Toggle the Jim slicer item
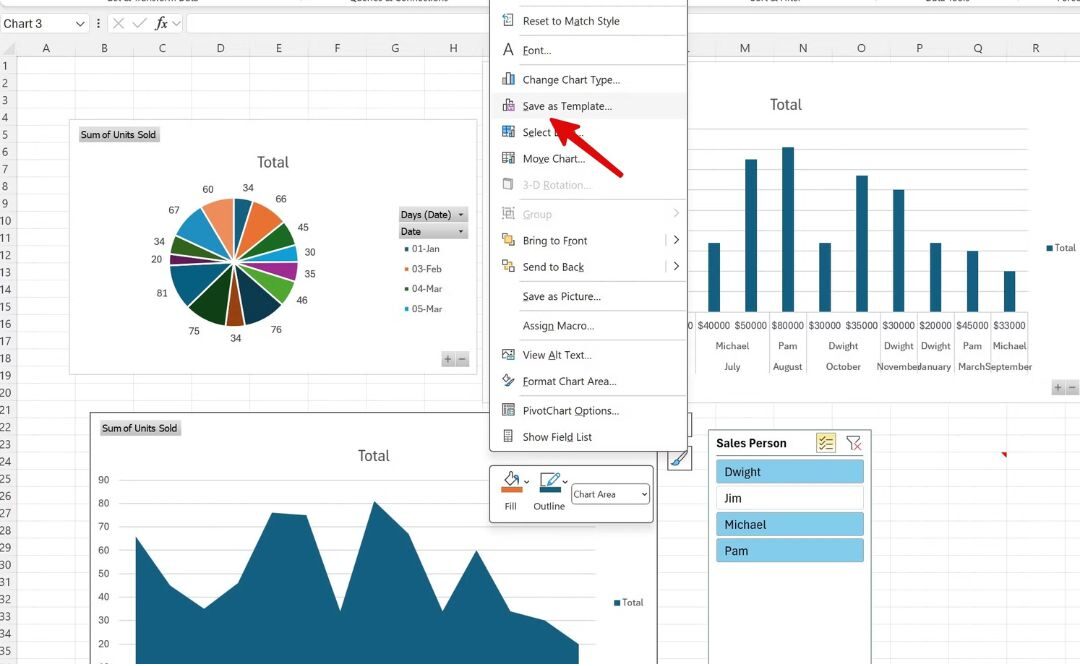Image resolution: width=1080 pixels, height=666 pixels. coord(789,498)
